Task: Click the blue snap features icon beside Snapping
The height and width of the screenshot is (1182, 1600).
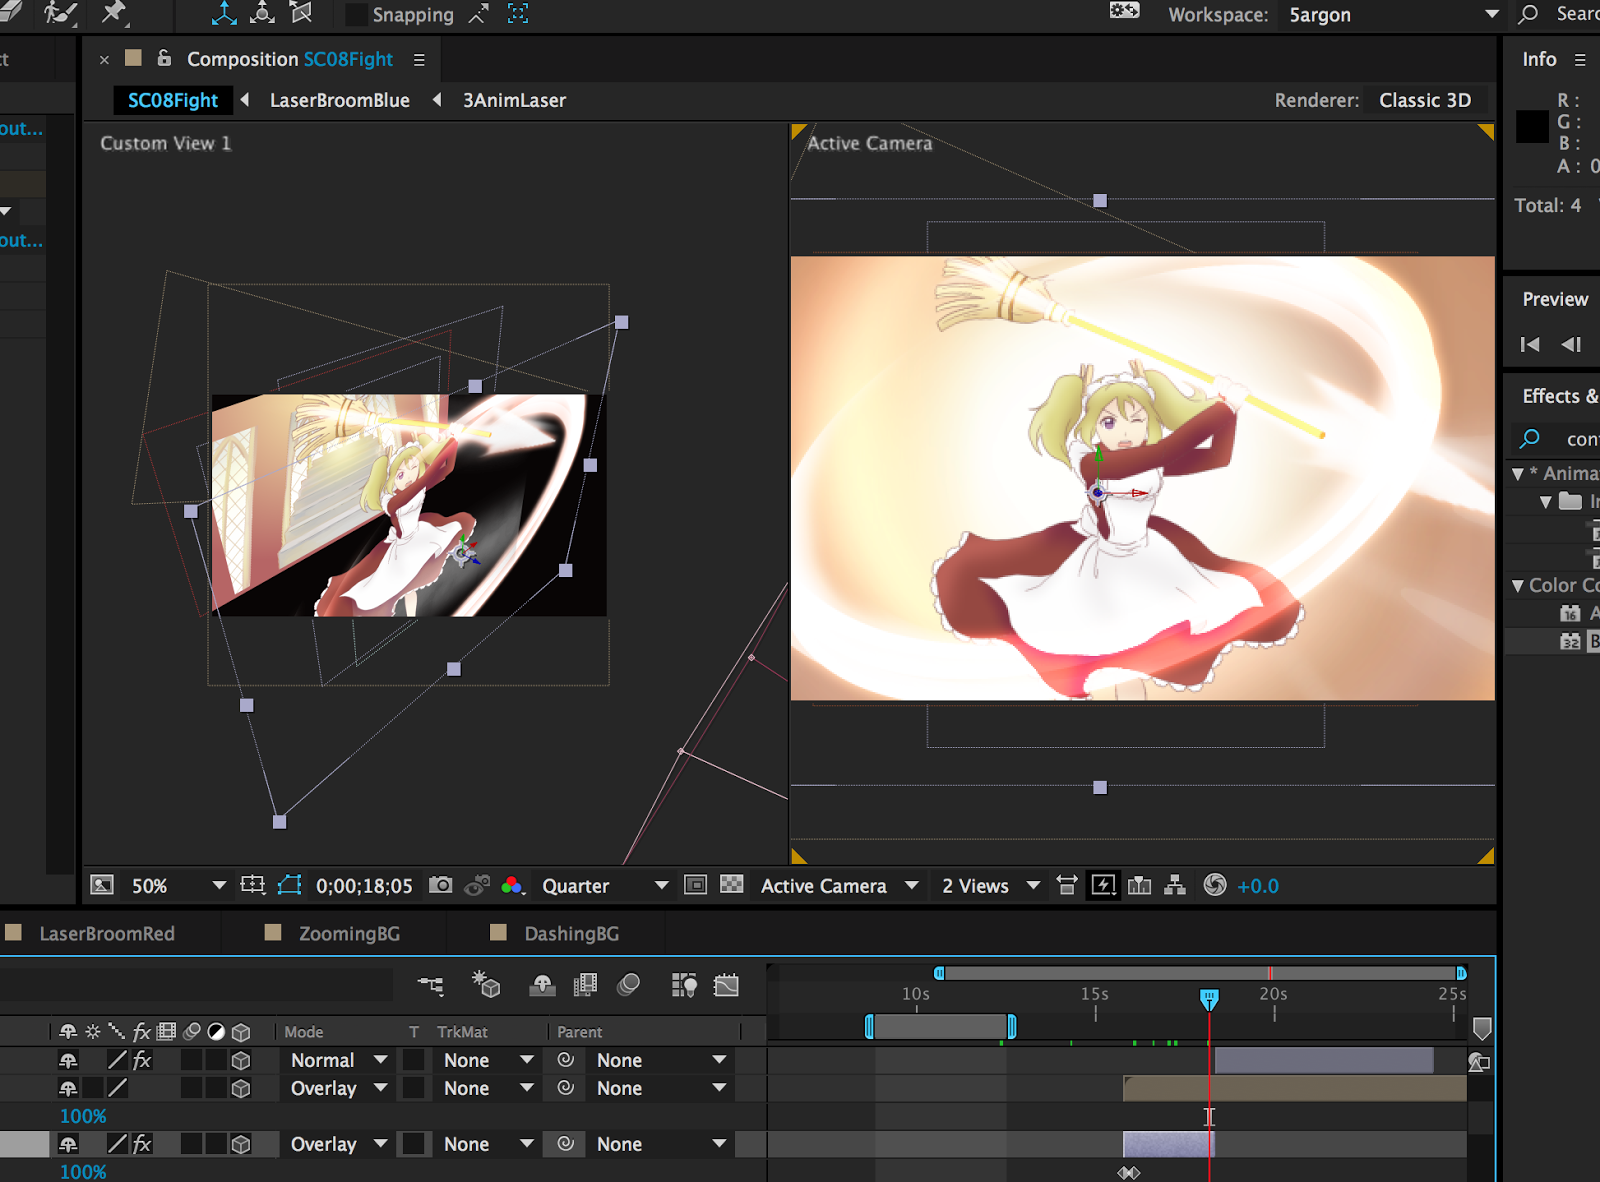Action: coord(518,14)
